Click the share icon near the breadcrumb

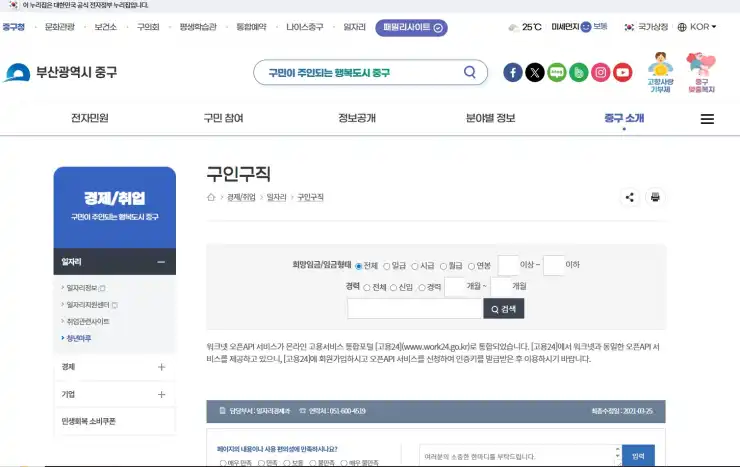click(630, 197)
